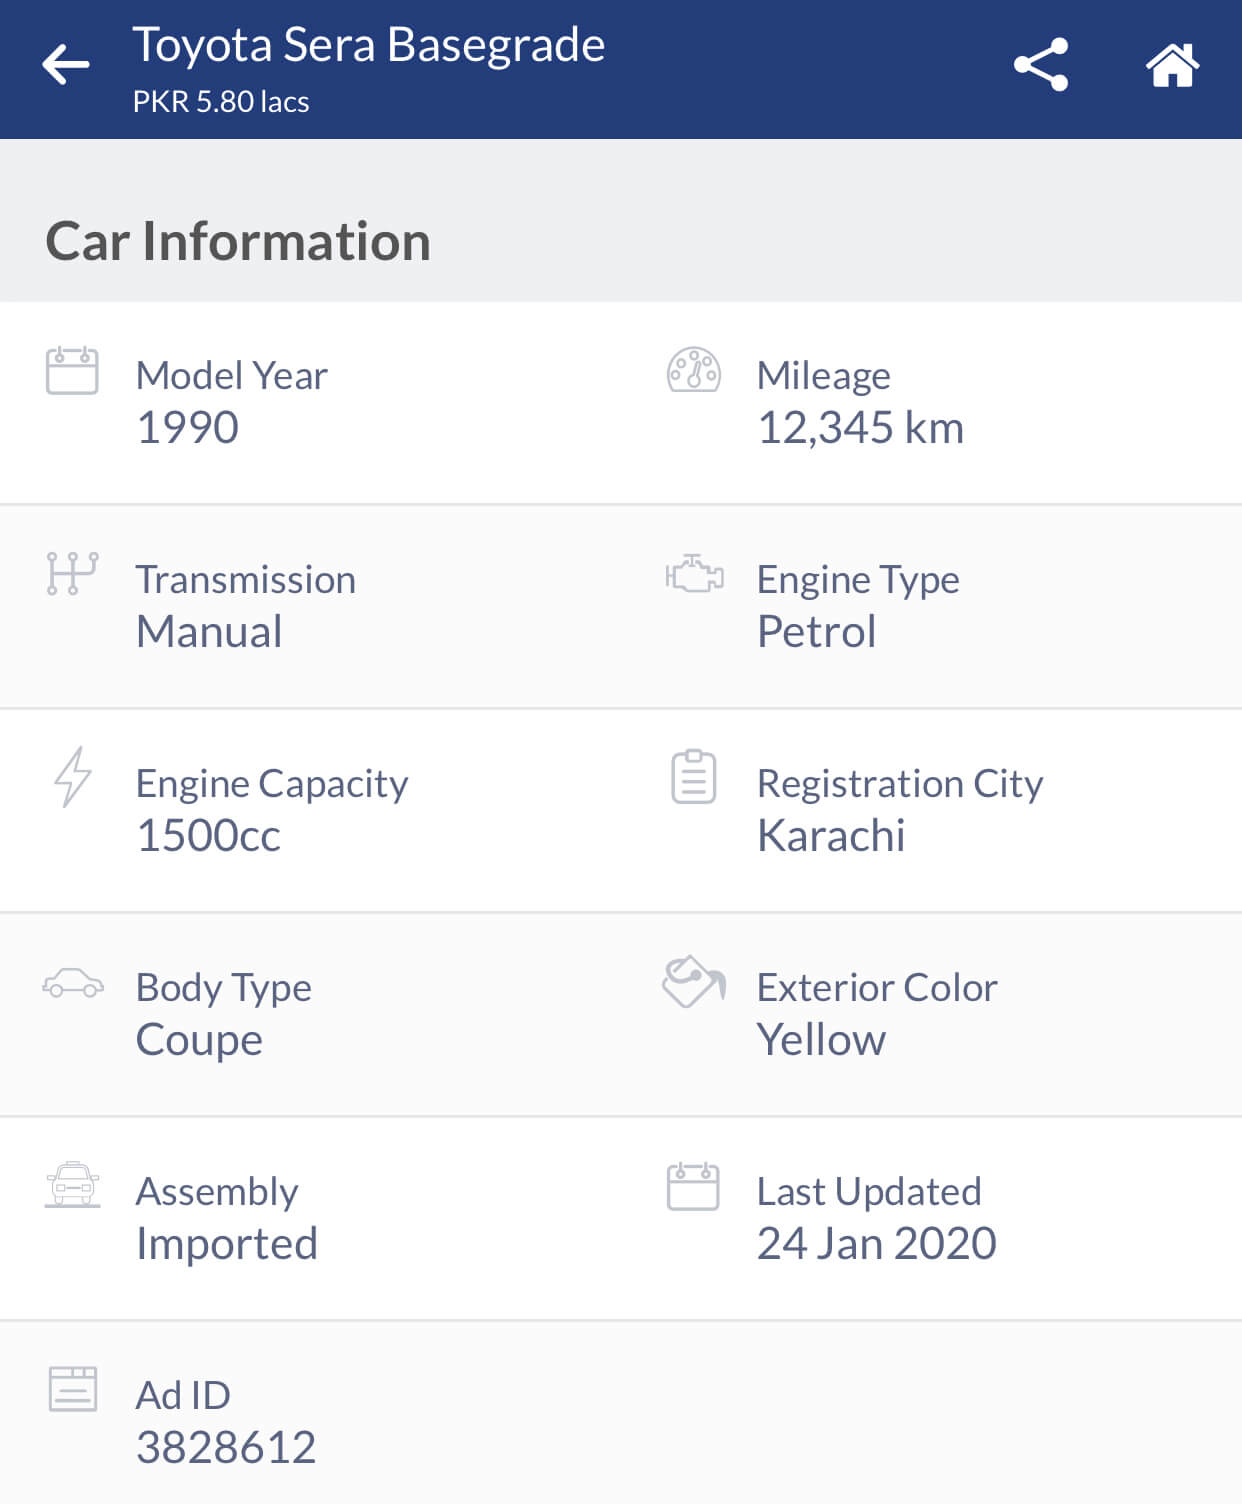Tap the Model Year calendar icon

(x=72, y=371)
